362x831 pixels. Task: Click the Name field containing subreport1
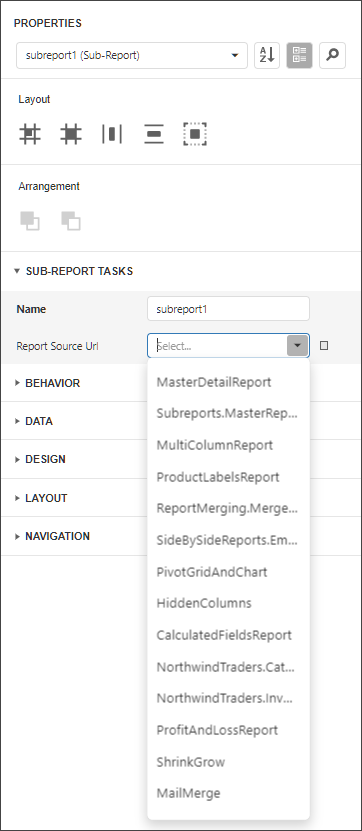click(x=228, y=309)
